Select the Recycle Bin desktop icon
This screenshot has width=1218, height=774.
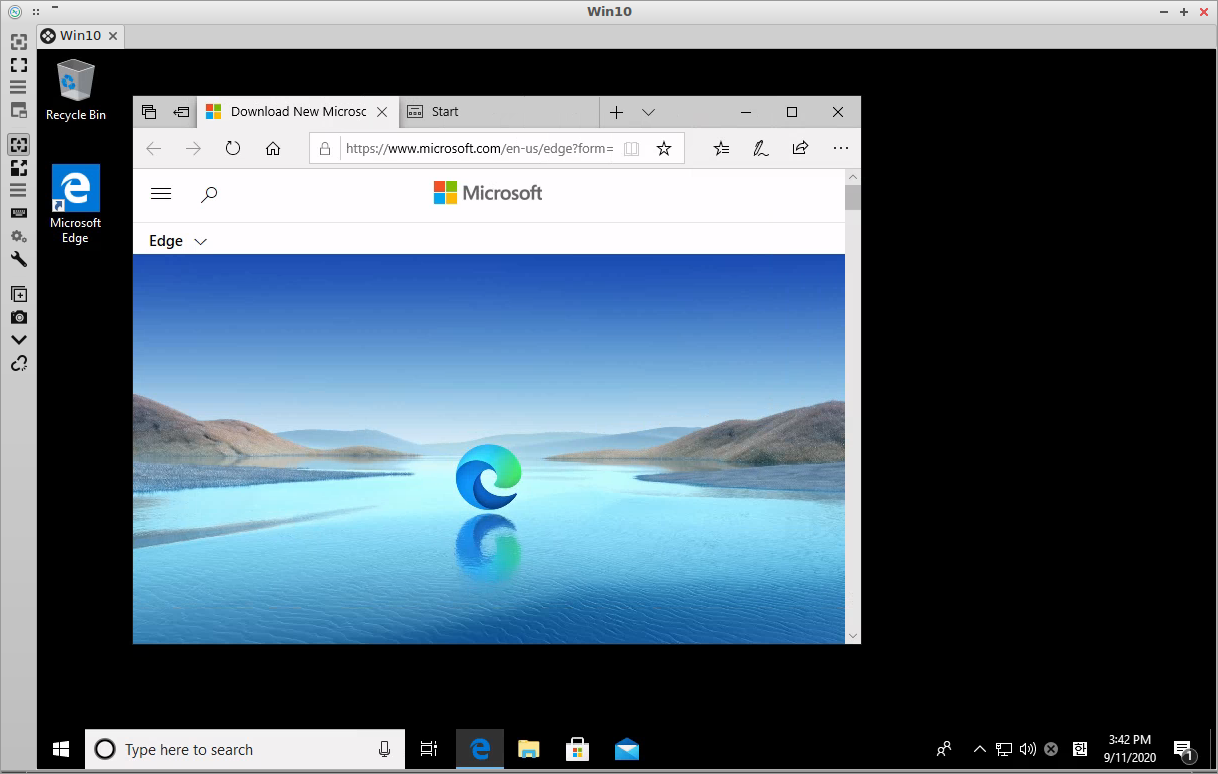pos(76,89)
